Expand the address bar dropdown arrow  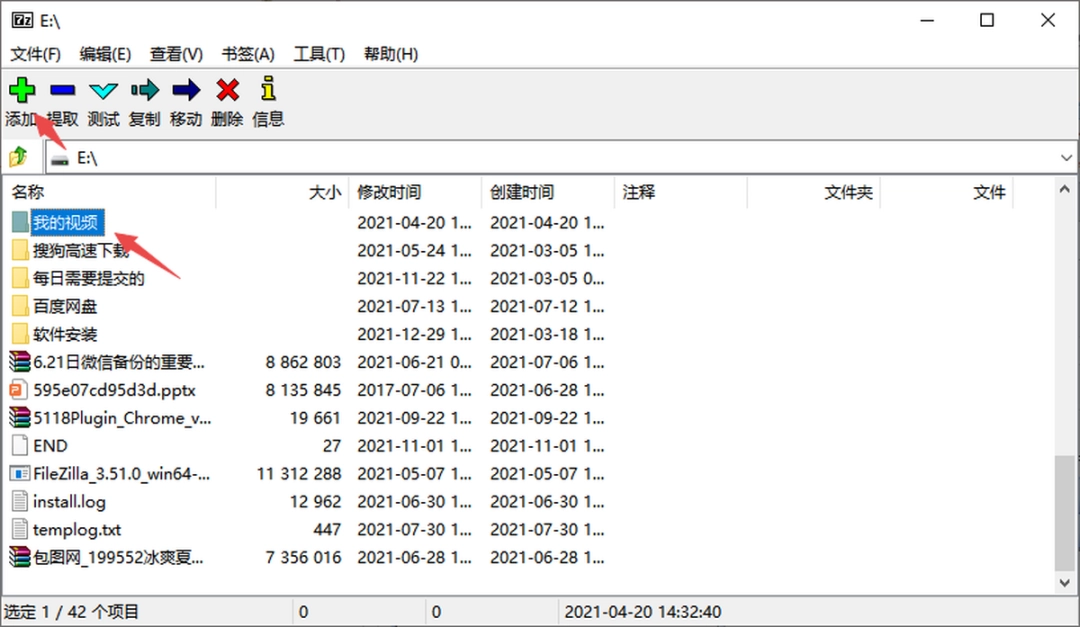1066,156
